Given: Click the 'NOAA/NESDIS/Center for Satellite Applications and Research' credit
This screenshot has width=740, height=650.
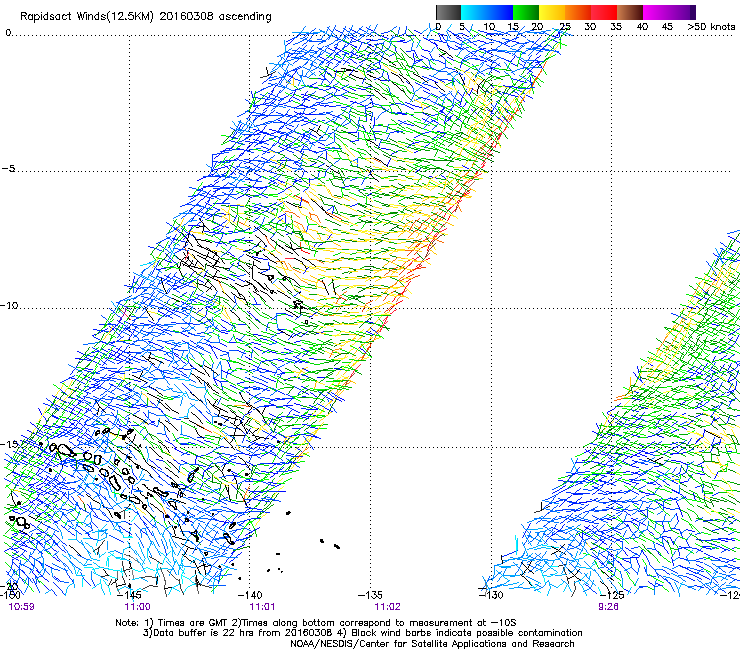Looking at the screenshot, I should 432,644.
